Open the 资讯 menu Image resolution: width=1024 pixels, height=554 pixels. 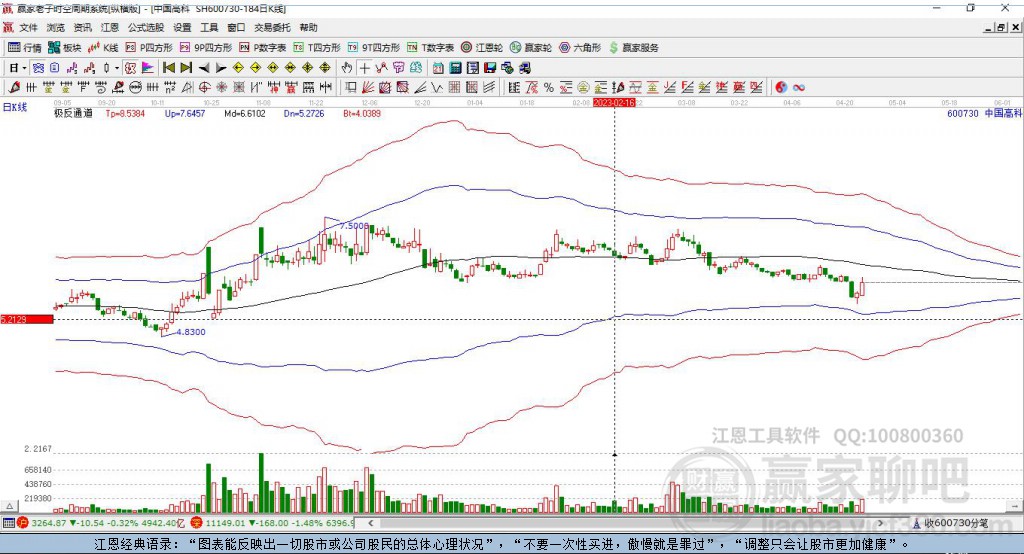(x=82, y=27)
